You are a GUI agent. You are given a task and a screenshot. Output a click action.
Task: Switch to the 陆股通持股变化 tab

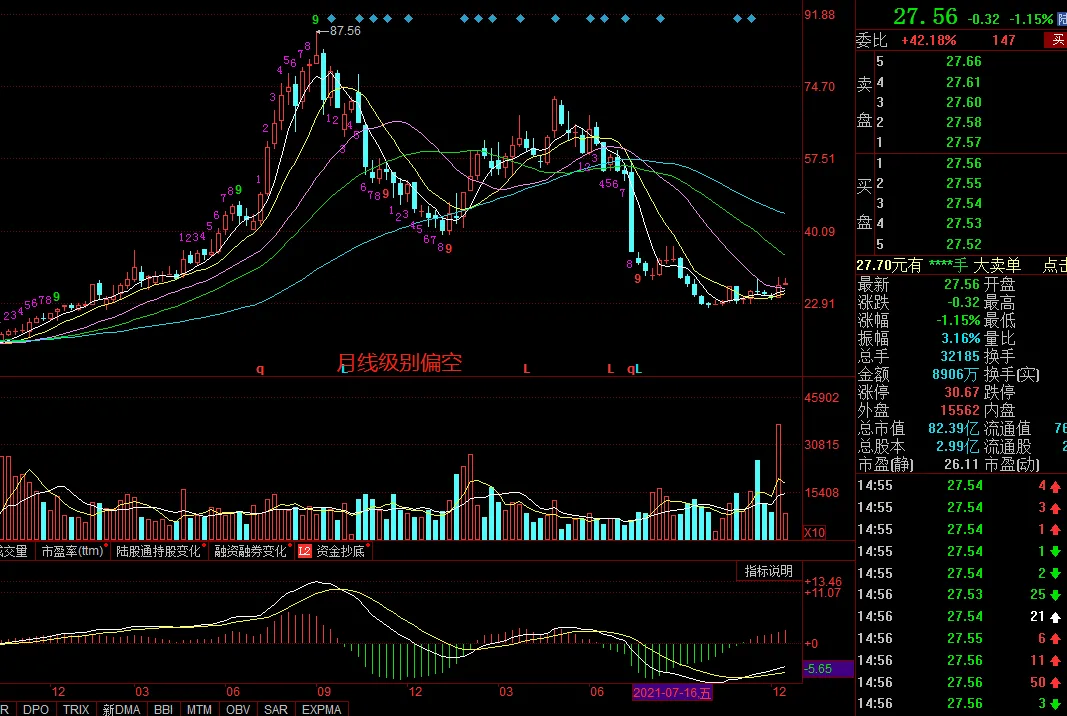point(159,551)
